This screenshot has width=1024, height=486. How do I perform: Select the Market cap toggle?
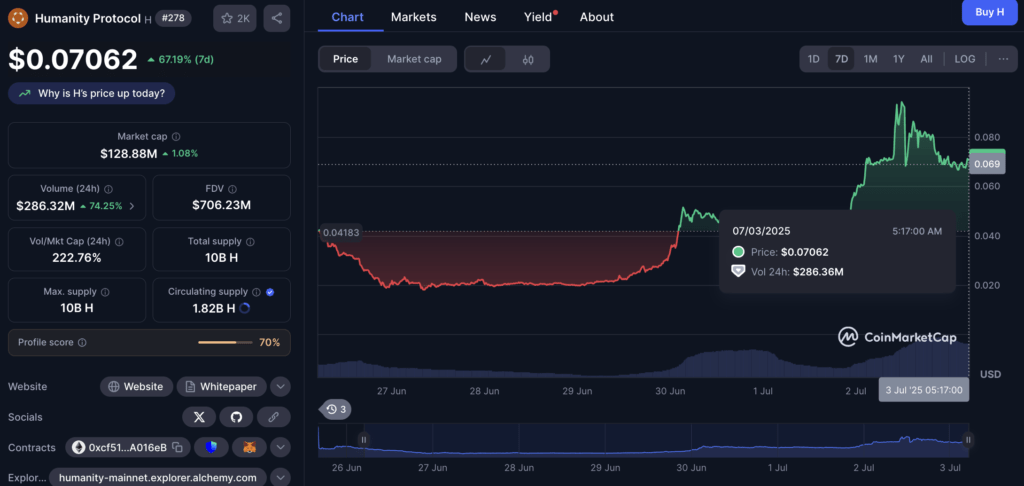[414, 59]
